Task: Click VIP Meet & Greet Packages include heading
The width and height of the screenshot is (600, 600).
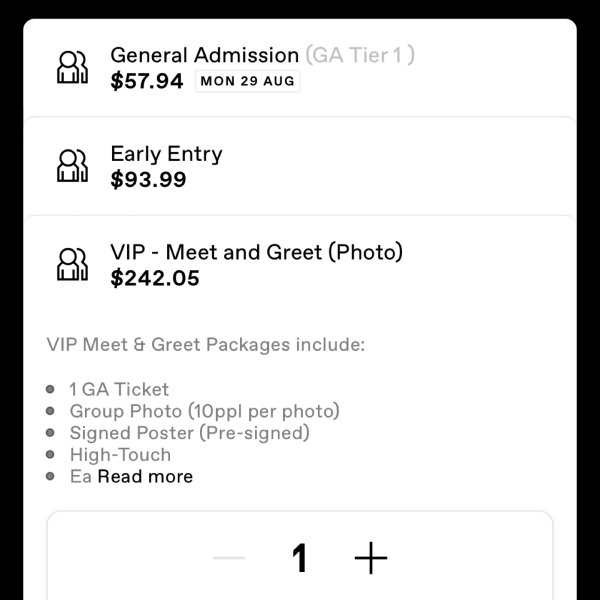Action: coord(206,344)
